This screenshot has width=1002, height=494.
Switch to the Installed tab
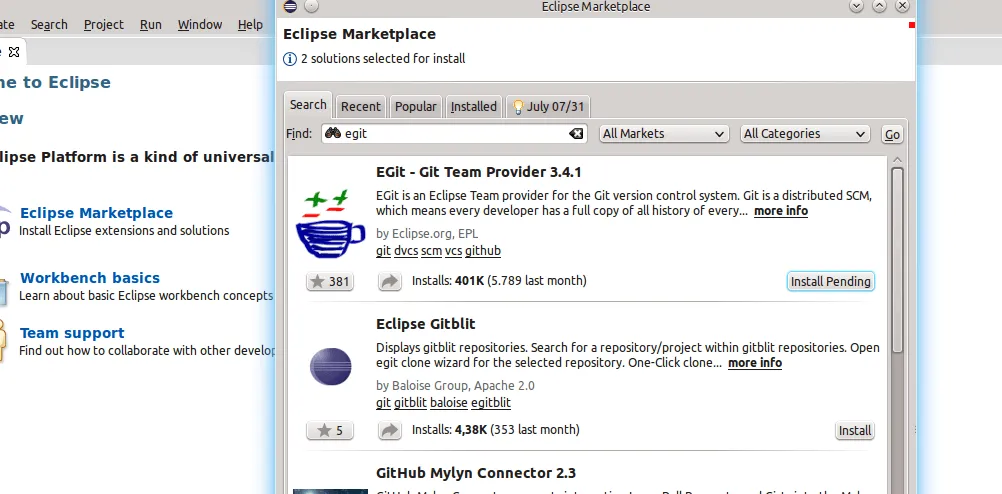(473, 107)
